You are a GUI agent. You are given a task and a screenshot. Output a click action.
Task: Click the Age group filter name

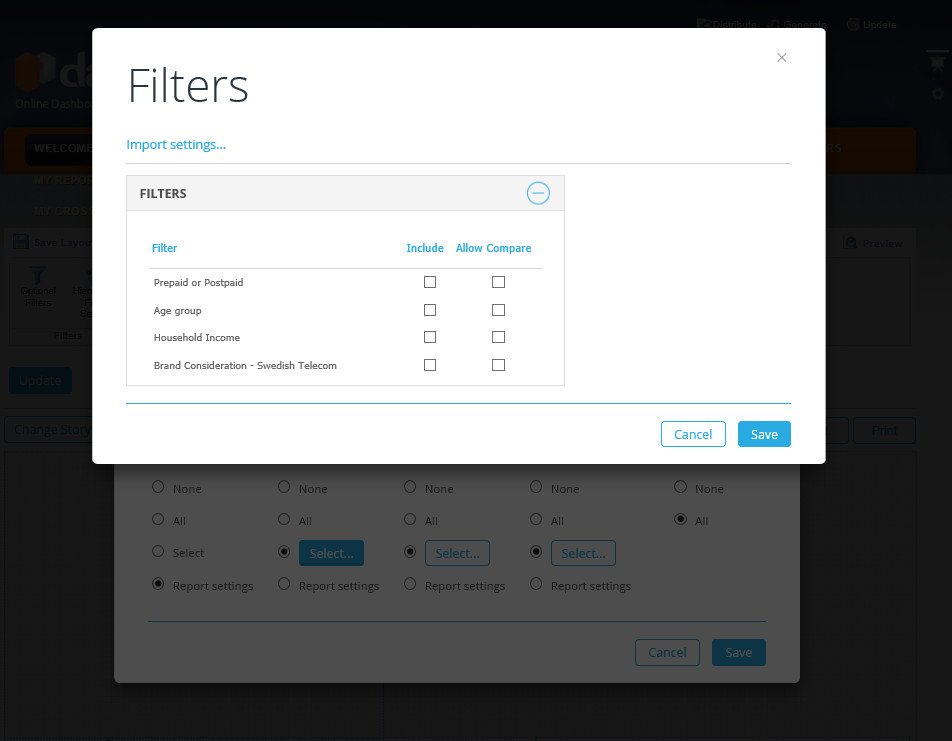pos(177,310)
